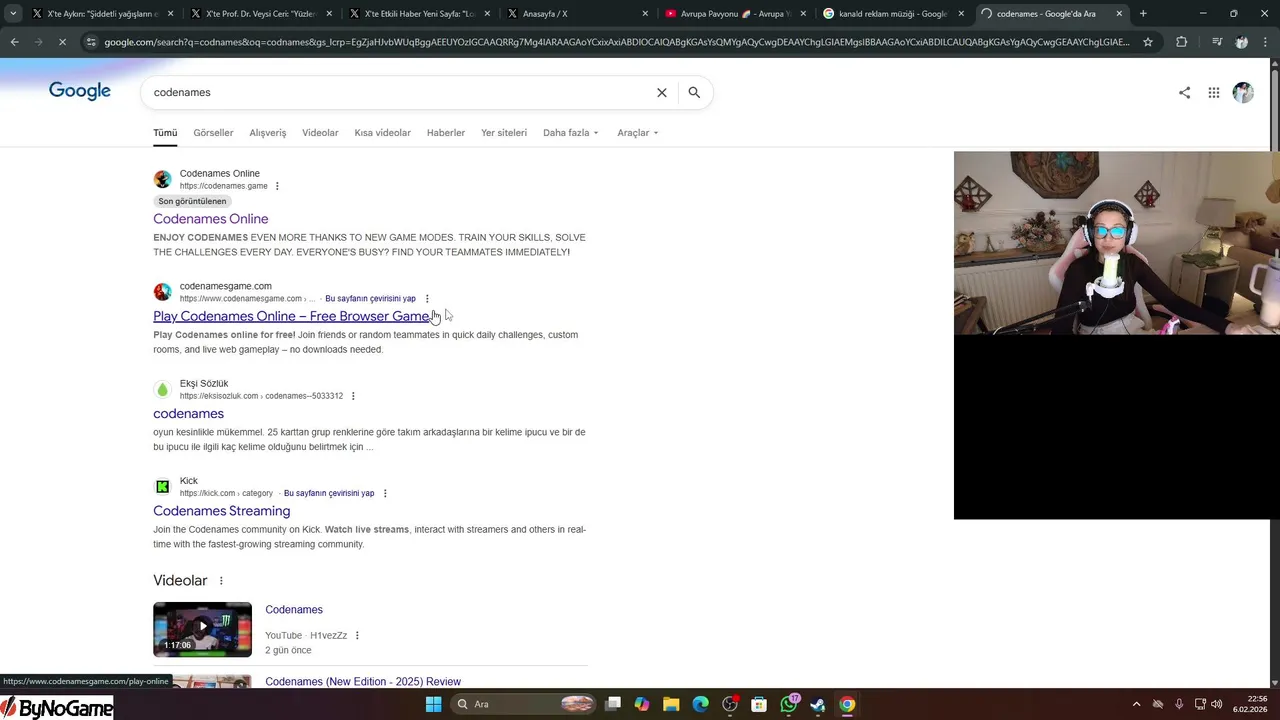
Task: Open WhatsApp from the taskbar
Action: (789, 704)
